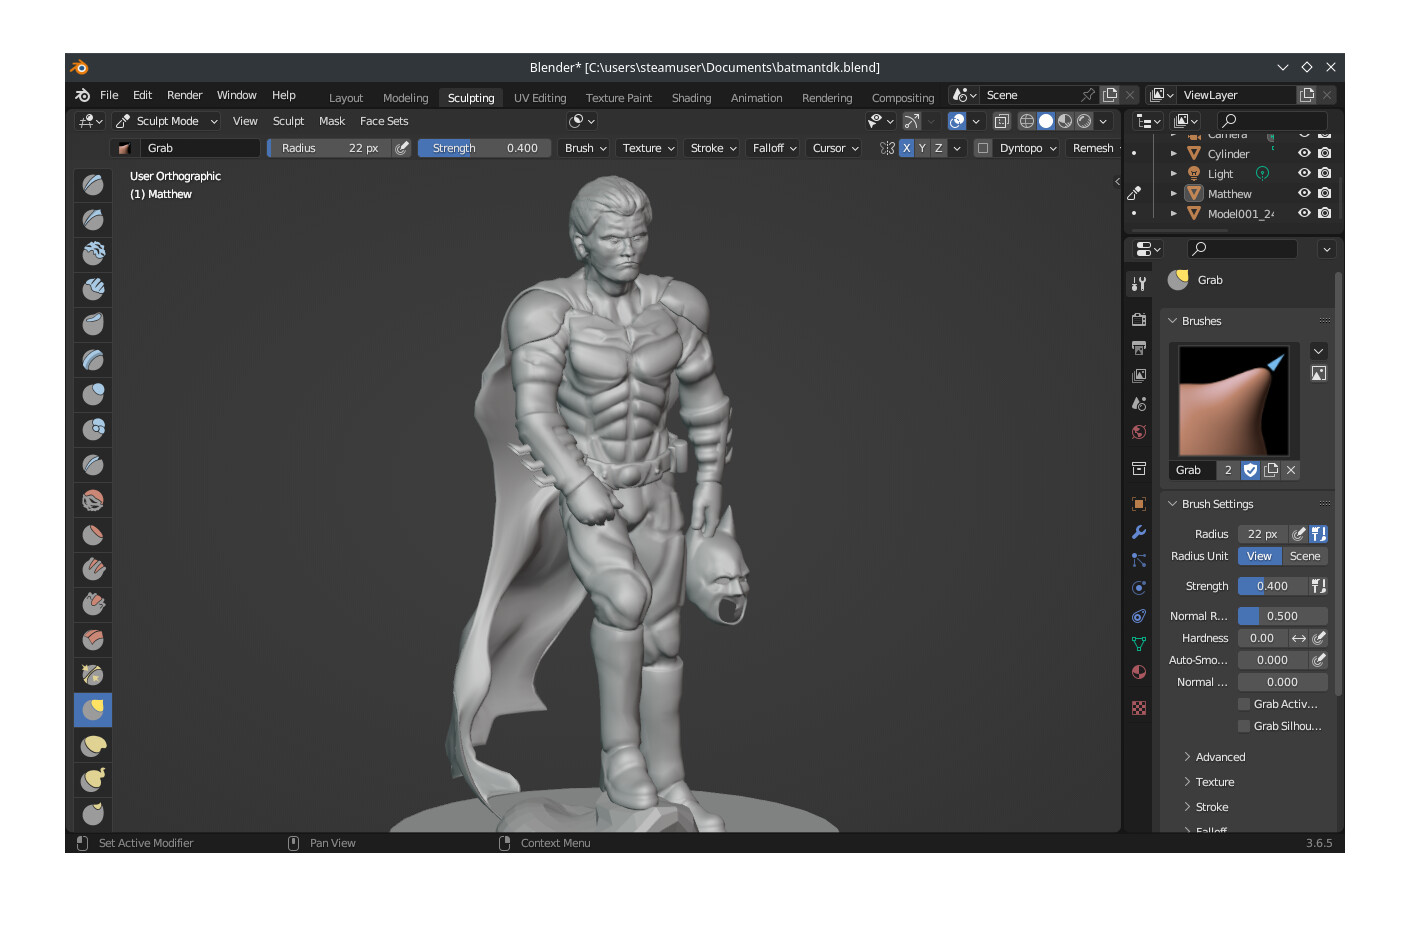Select the Snake Hook tool

[93, 780]
